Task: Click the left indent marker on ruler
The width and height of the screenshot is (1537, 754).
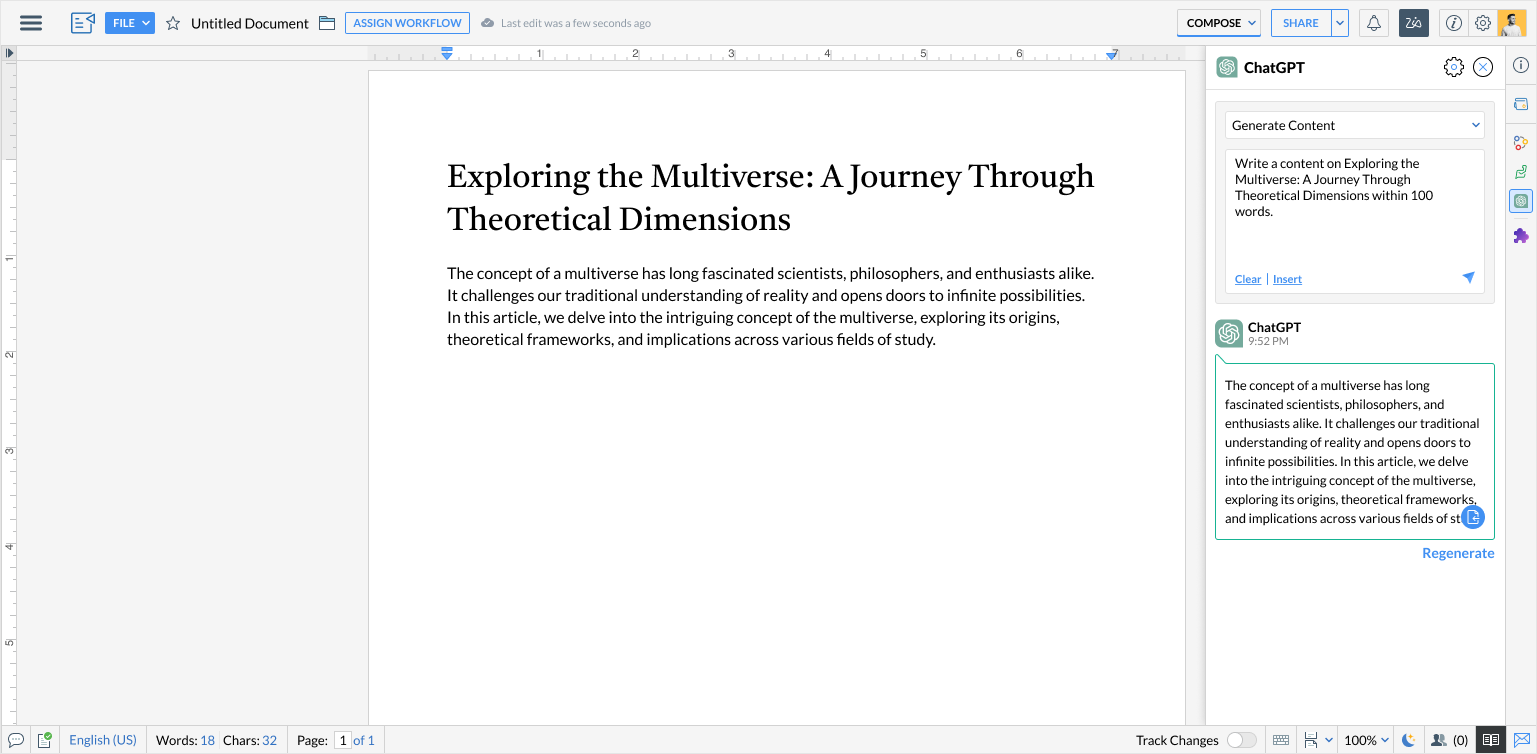Action: [x=447, y=53]
